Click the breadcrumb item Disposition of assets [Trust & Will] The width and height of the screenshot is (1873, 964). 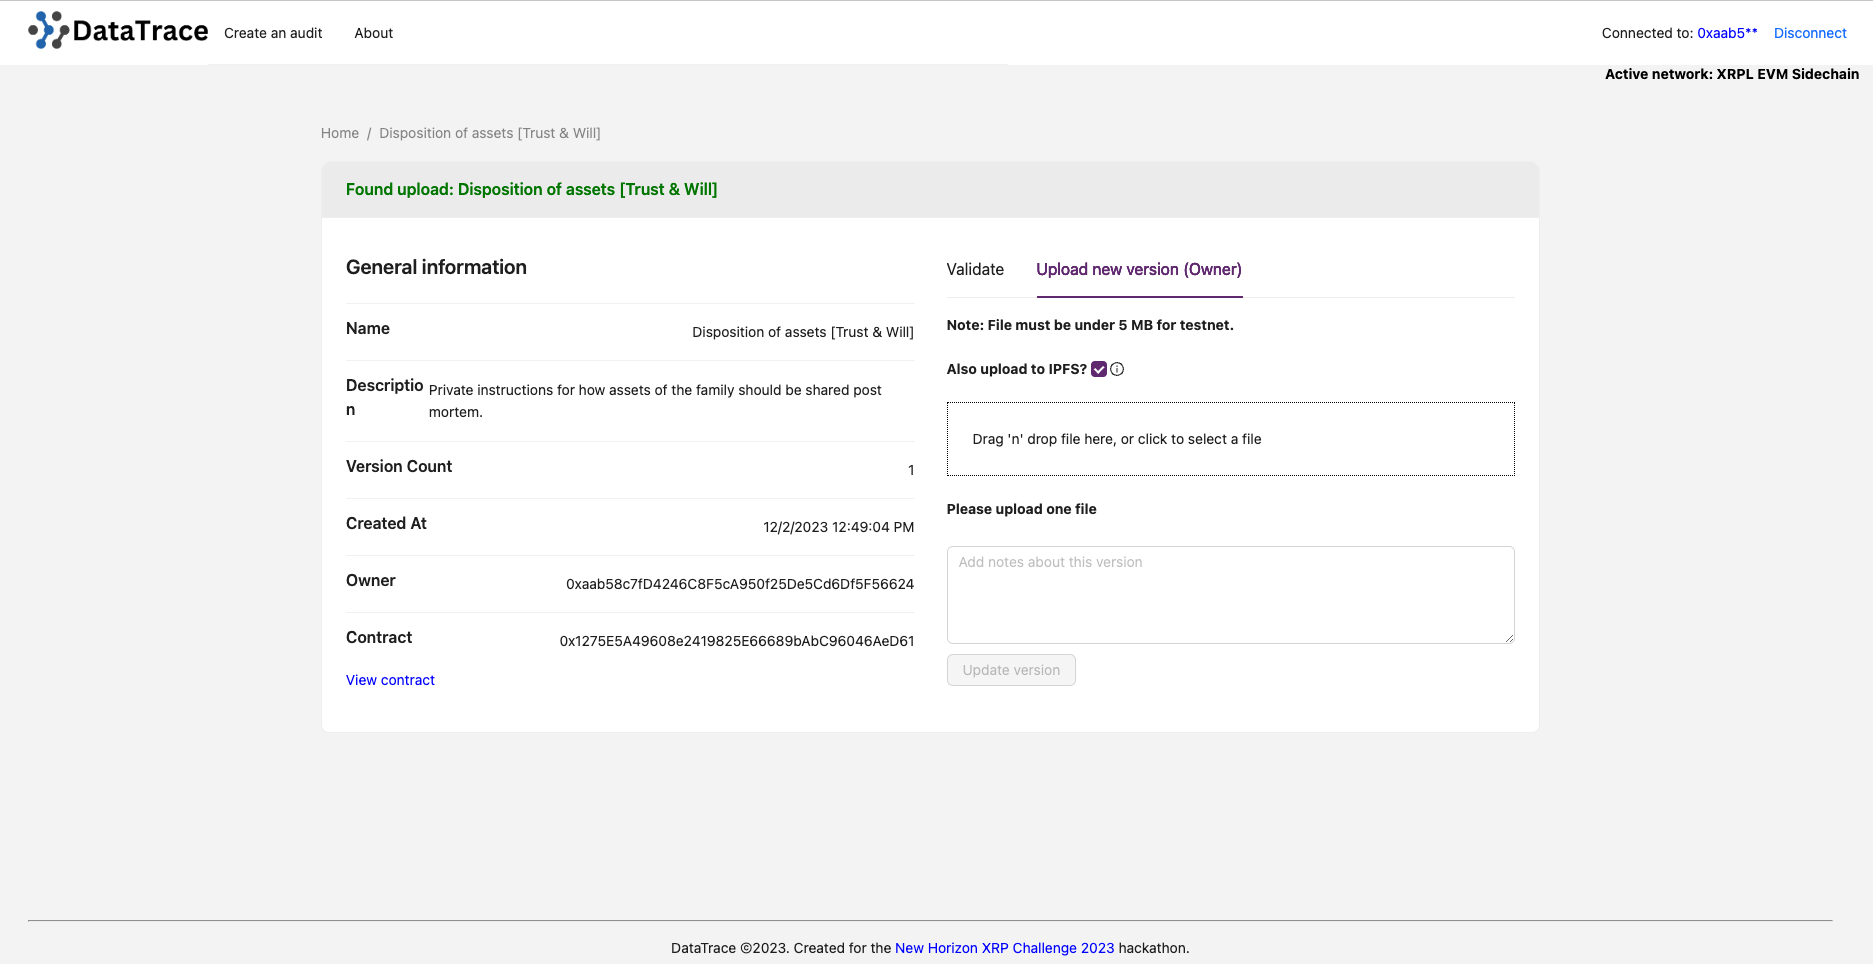click(490, 133)
